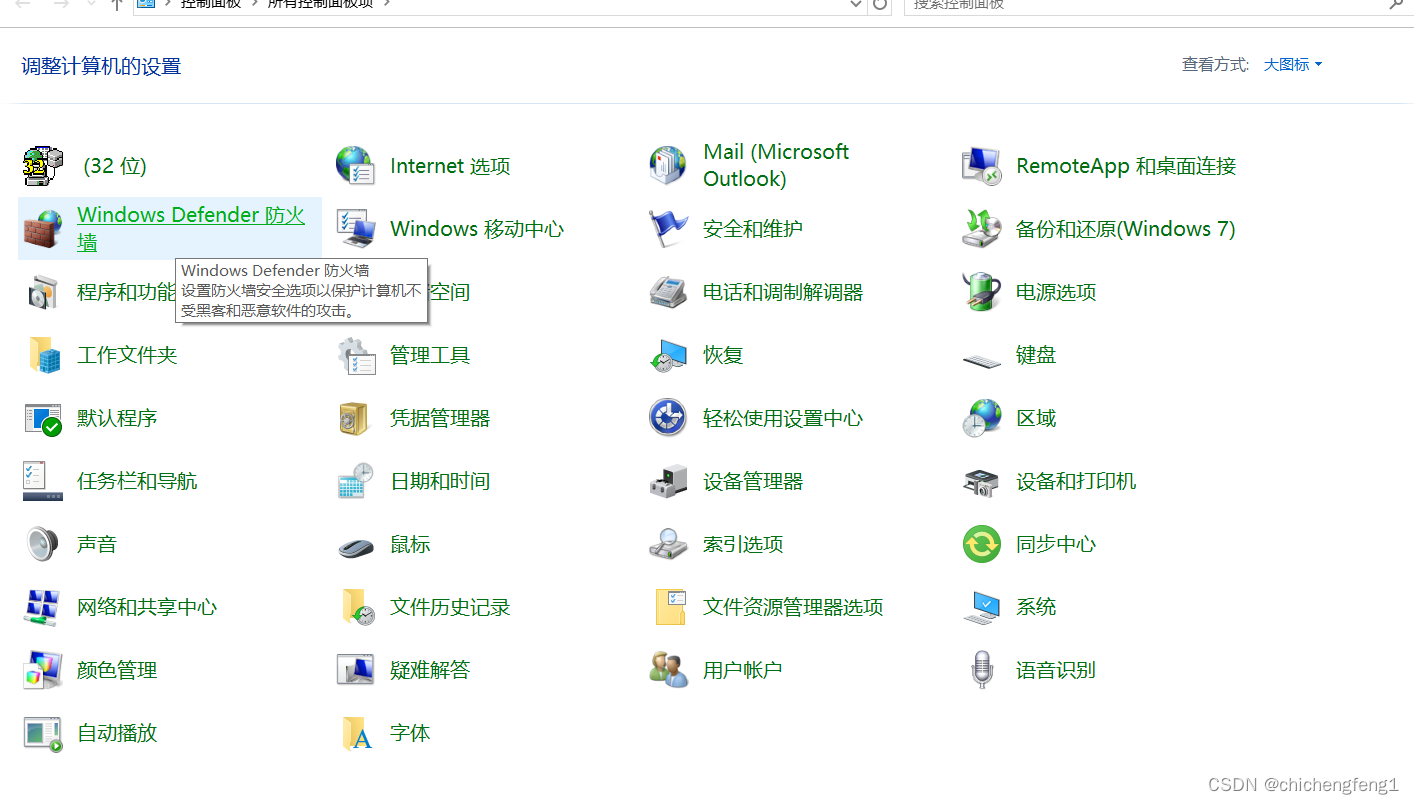
Task: Click the 系统 link
Action: [1036, 607]
